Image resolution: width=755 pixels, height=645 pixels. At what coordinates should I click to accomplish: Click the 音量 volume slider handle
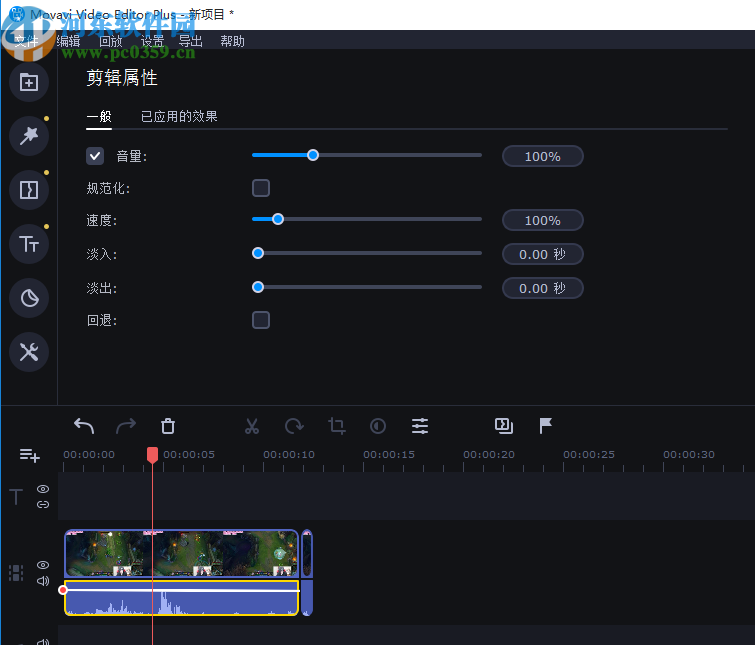coord(313,155)
